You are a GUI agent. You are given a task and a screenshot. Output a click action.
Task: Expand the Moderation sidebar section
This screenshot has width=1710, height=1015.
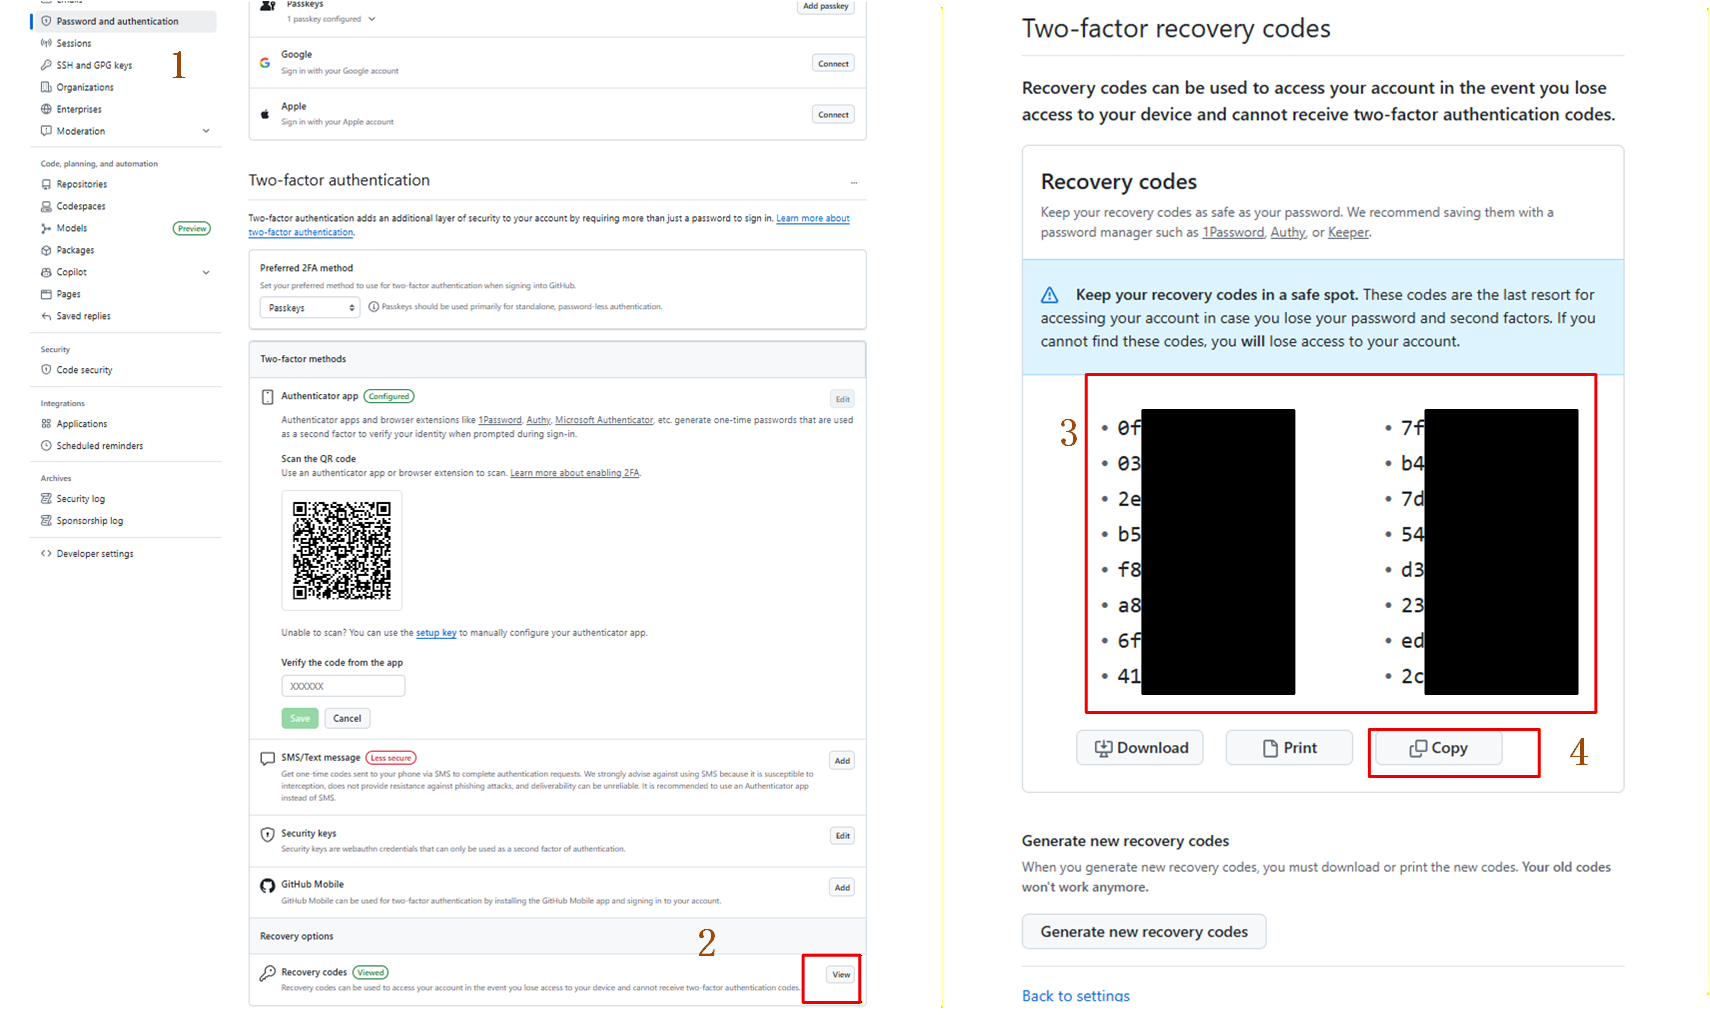click(206, 131)
